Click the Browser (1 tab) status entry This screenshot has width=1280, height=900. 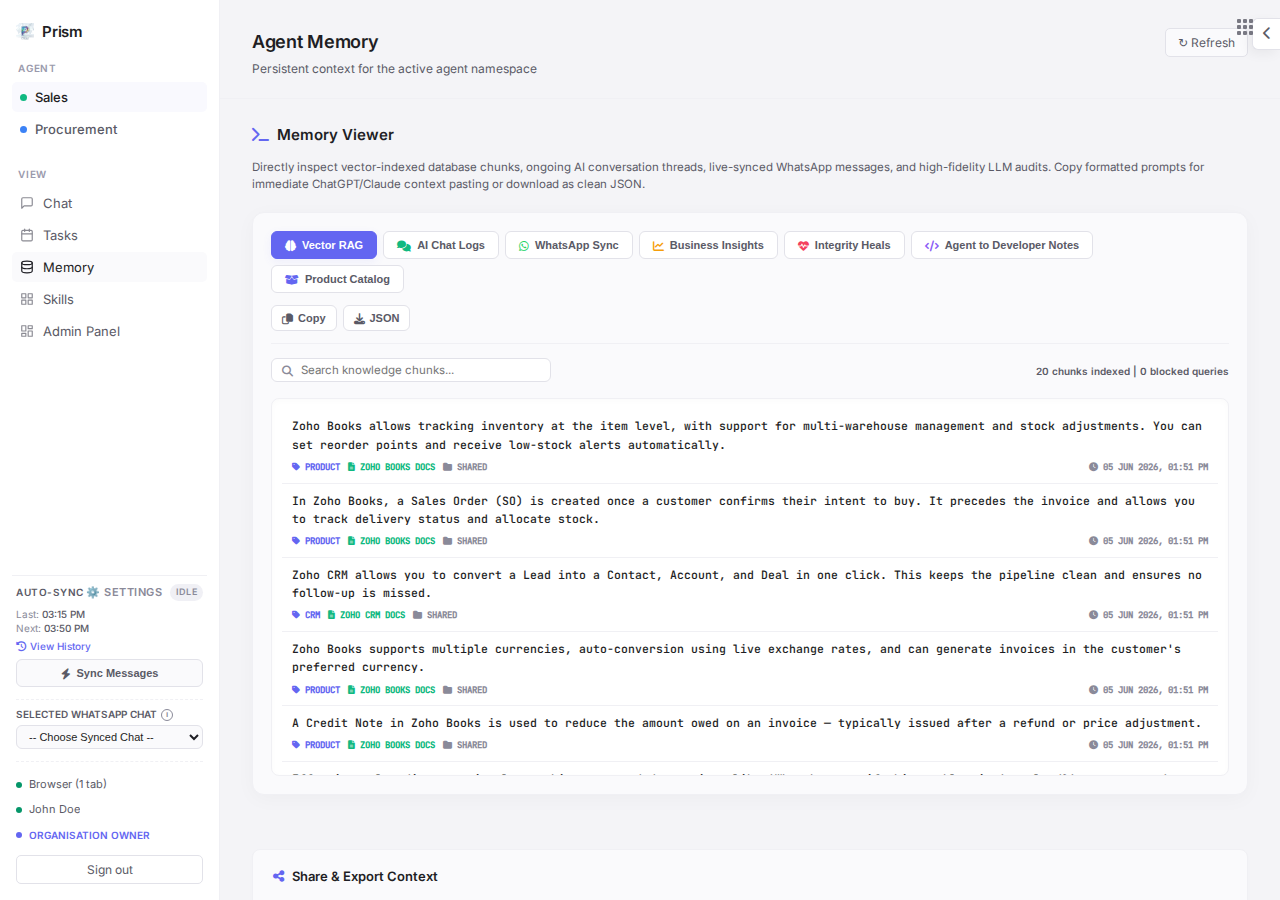(67, 784)
